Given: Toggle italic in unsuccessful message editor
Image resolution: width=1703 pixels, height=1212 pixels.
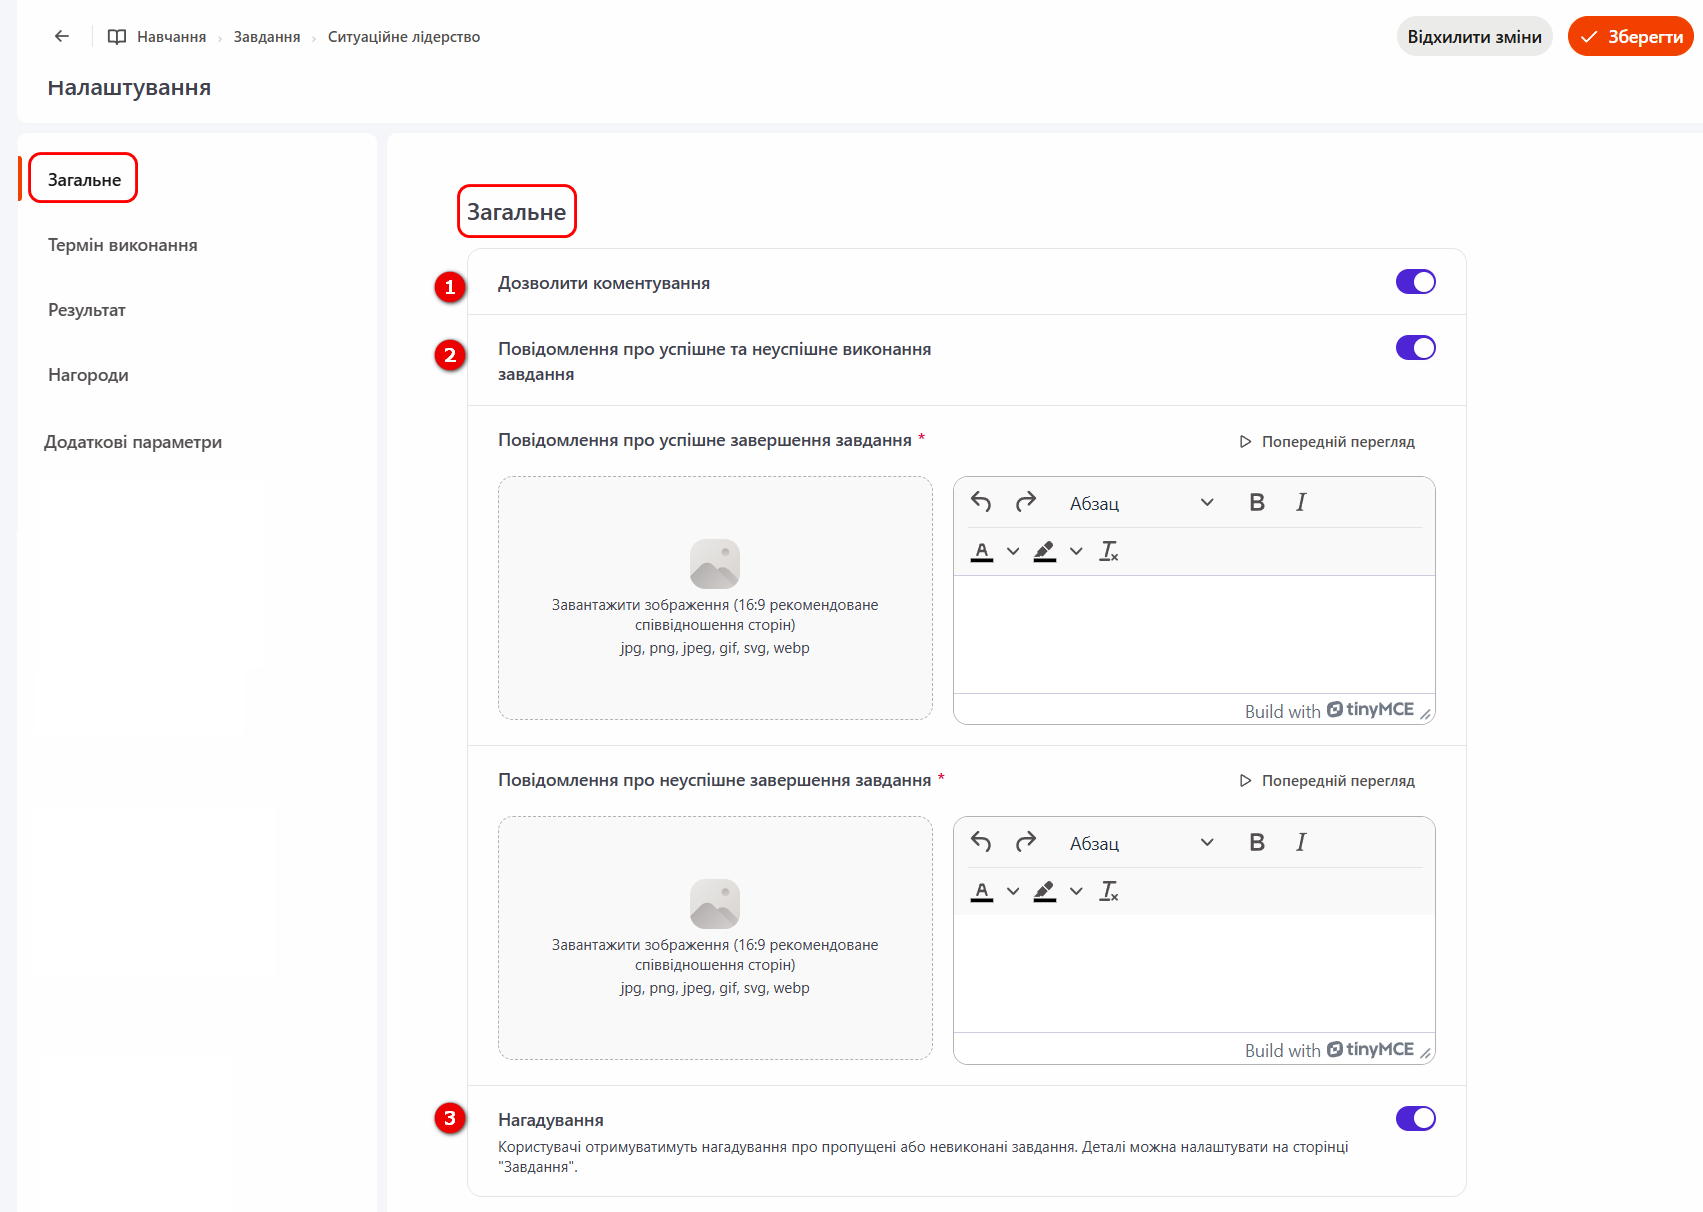Looking at the screenshot, I should click(1301, 842).
